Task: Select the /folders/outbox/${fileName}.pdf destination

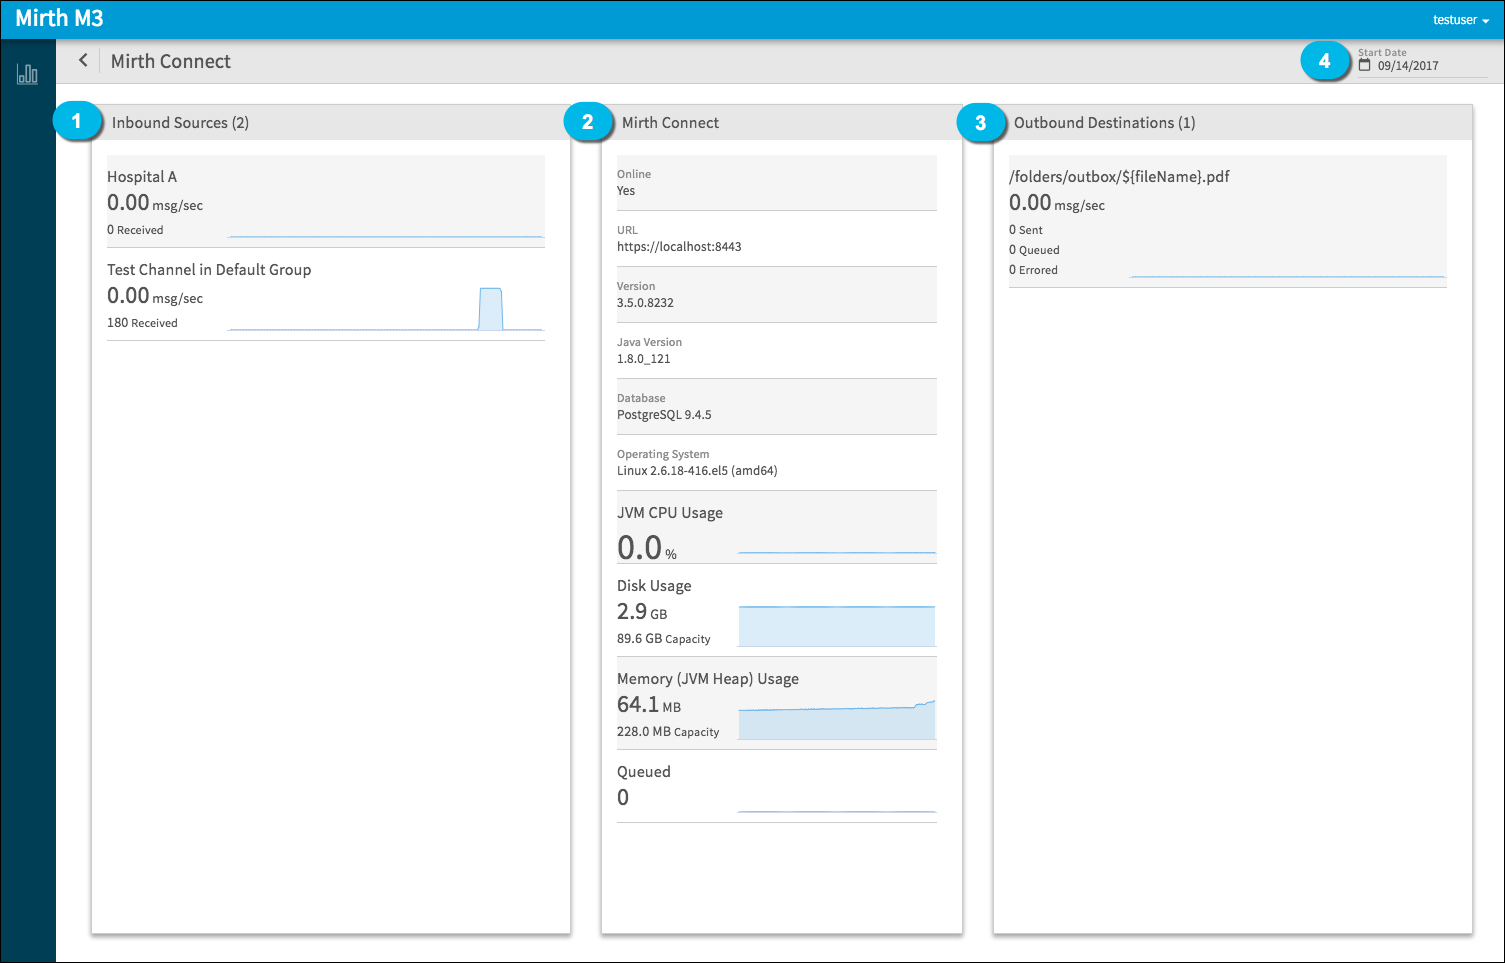Action: tap(1228, 221)
